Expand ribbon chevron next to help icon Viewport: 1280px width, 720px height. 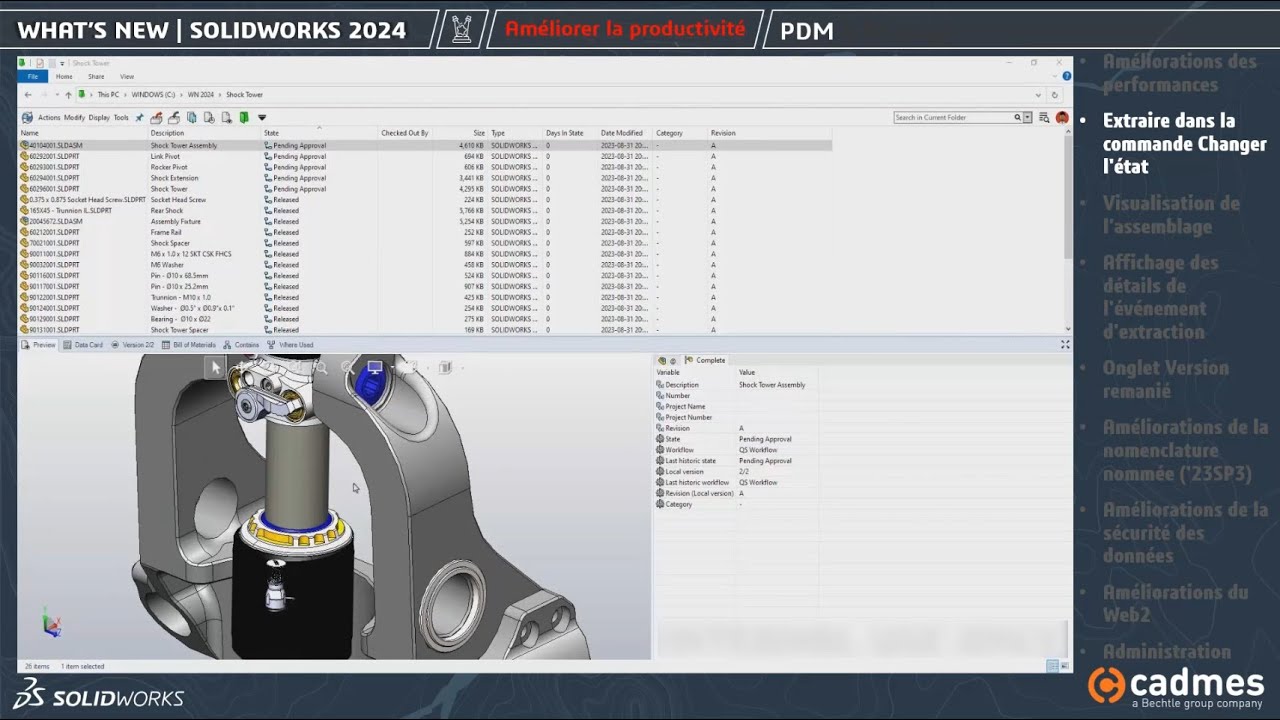[x=1055, y=76]
